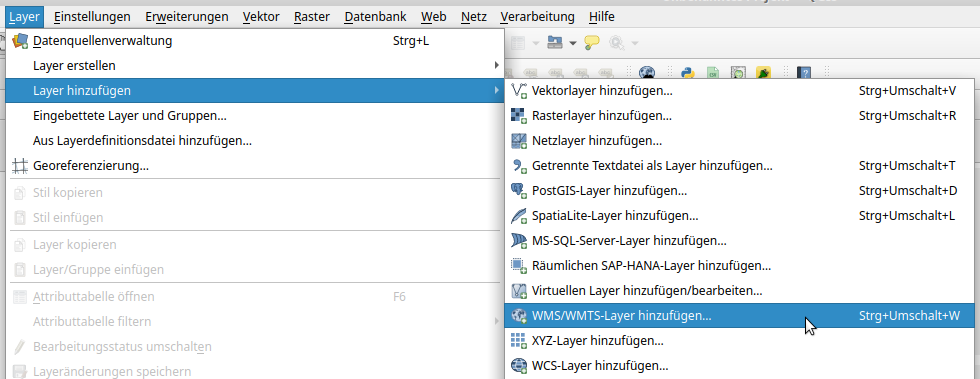Open Eingebettete Layer und Gruppen dialog
The image size is (980, 379).
pyautogui.click(x=254, y=116)
